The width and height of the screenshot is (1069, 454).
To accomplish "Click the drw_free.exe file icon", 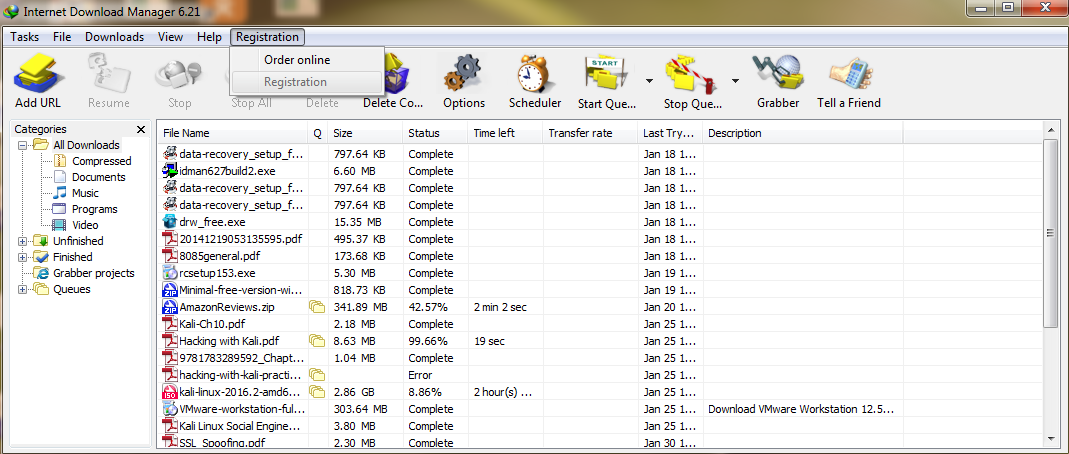I will (170, 222).
